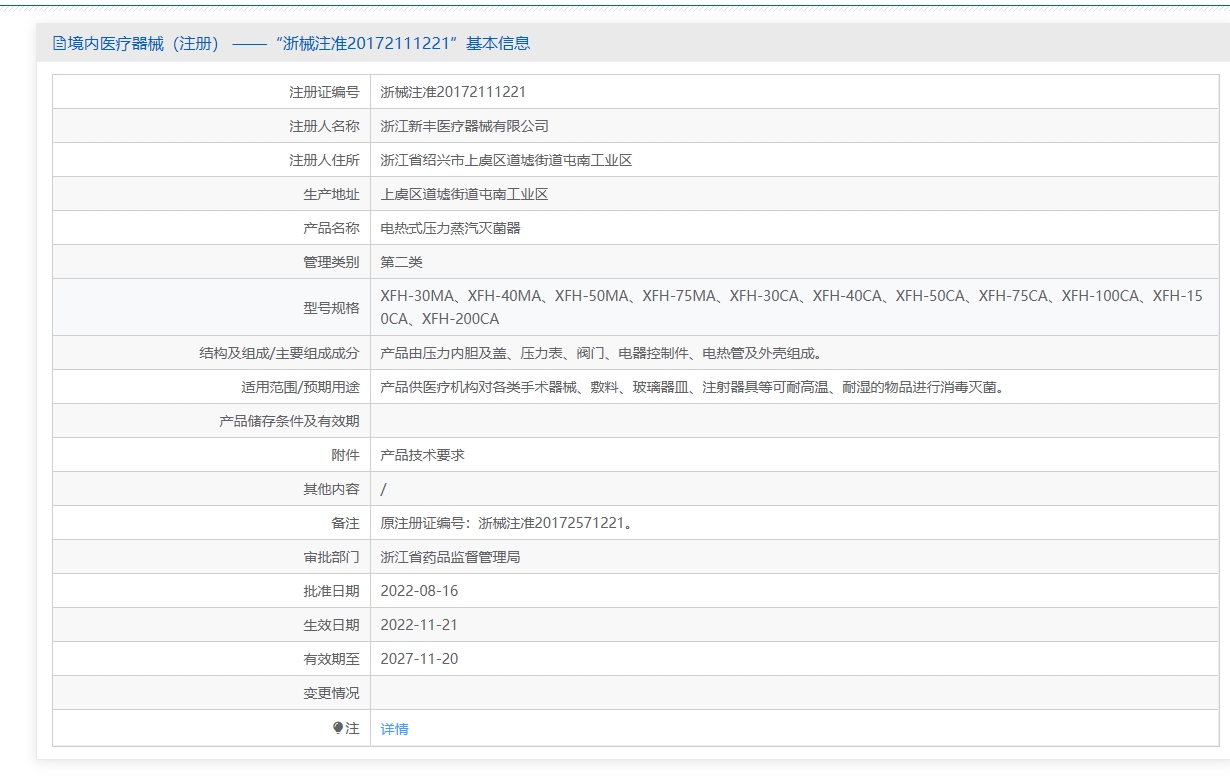Select registration number 浙械注准20172111221 cell
The image size is (1230, 777).
pos(453,92)
